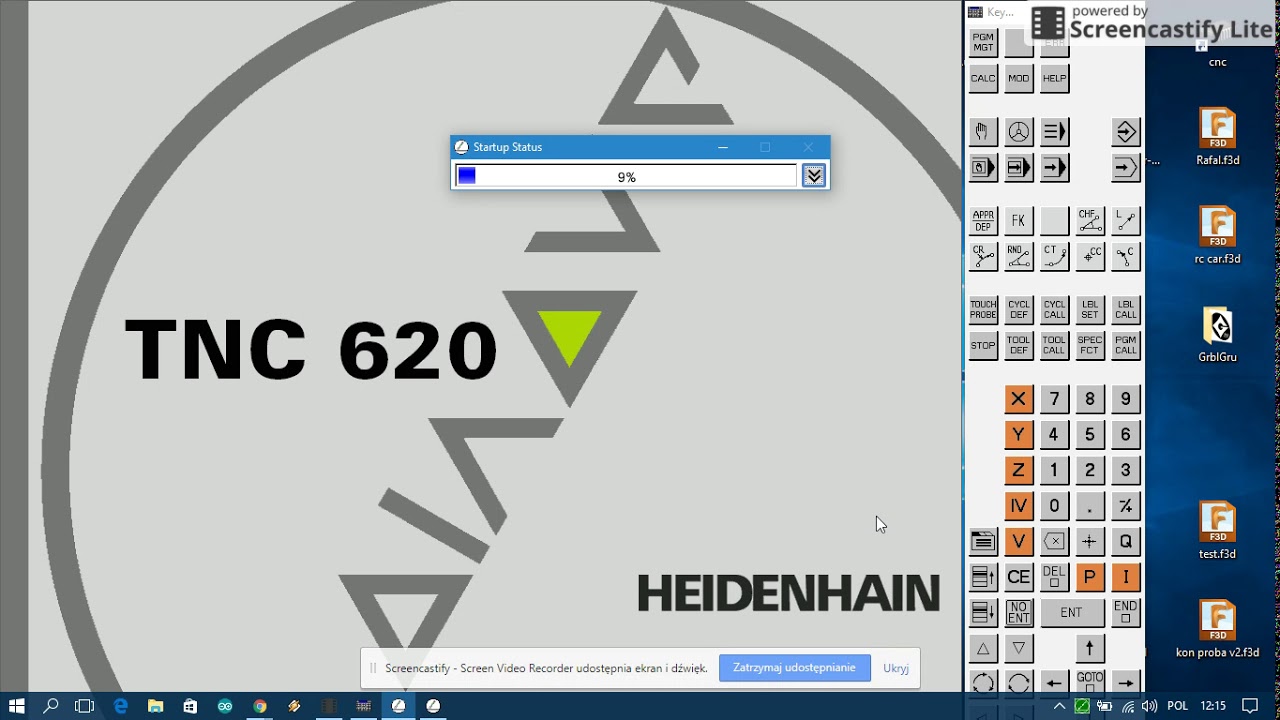Click the plus/minus sign key
The image size is (1280, 720).
pos(1126,506)
